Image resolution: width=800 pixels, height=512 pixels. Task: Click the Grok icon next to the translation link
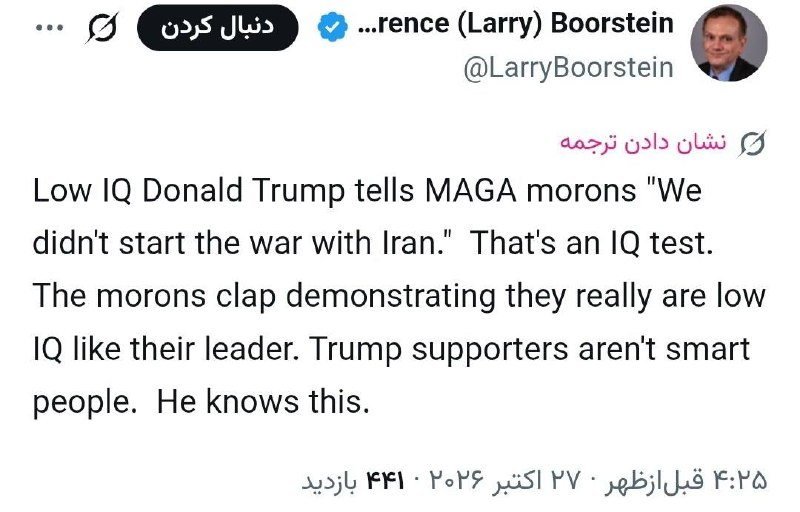pos(753,144)
